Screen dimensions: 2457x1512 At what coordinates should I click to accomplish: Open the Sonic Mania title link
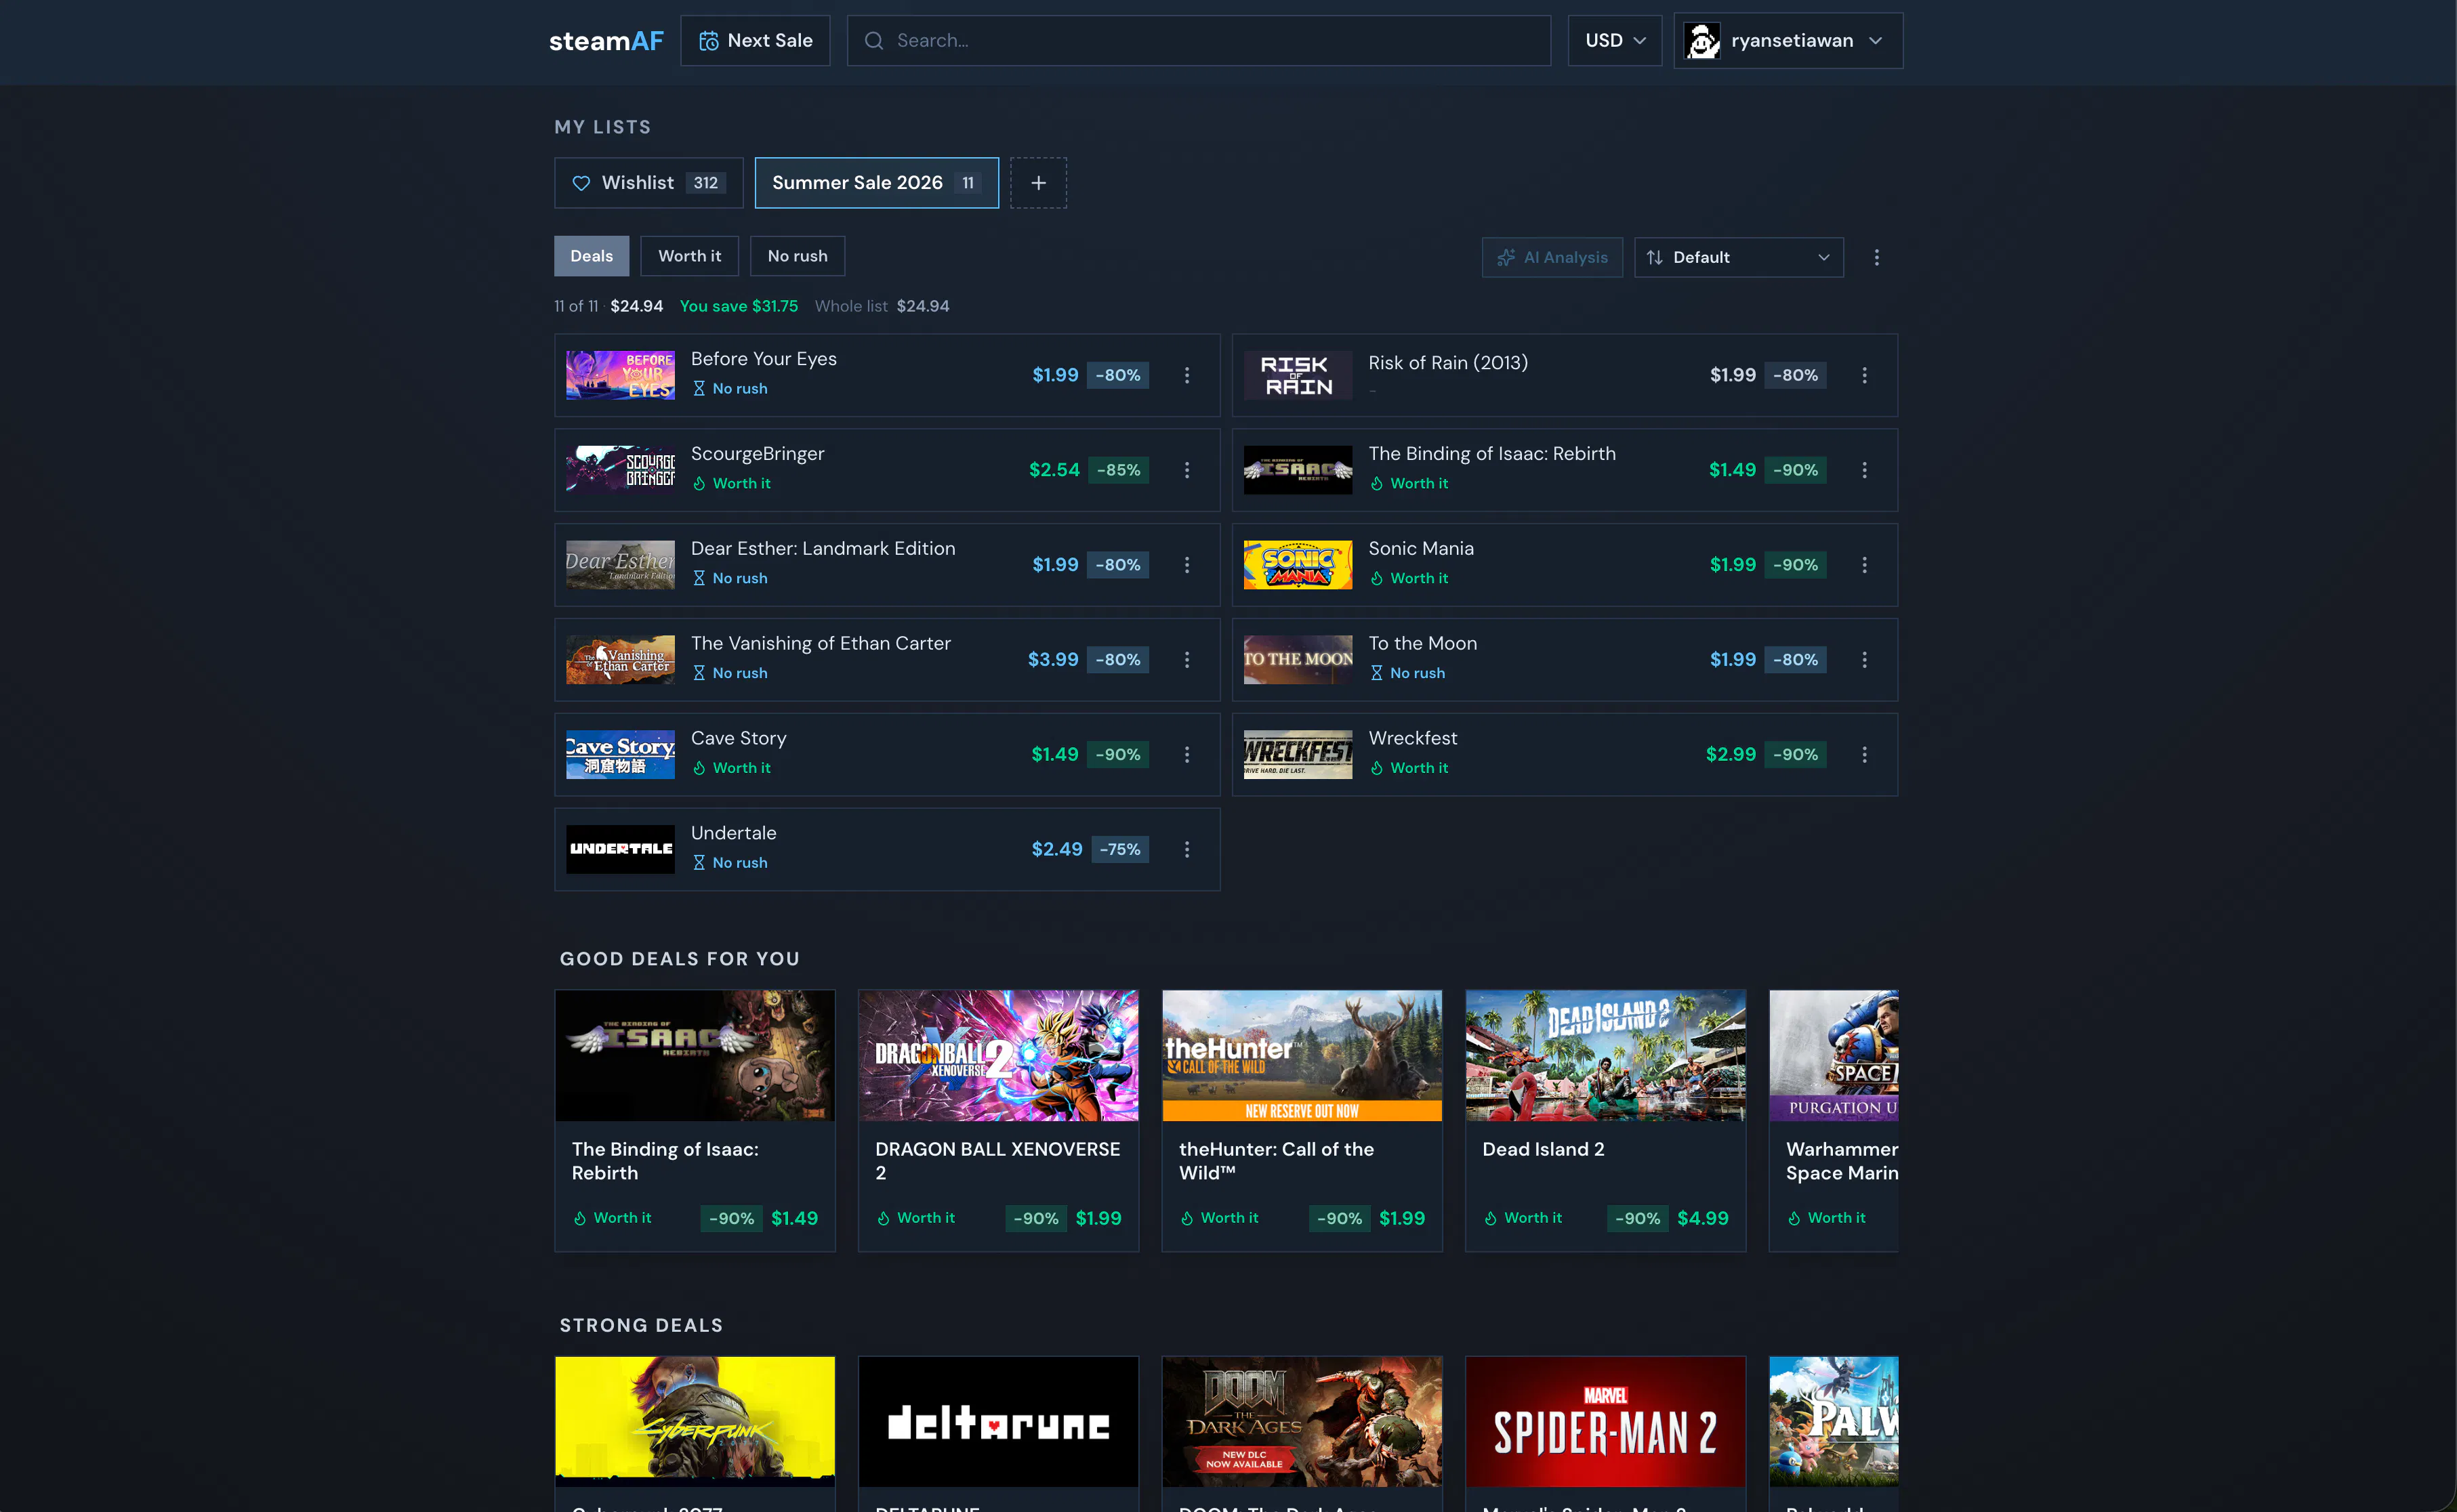tap(1420, 549)
